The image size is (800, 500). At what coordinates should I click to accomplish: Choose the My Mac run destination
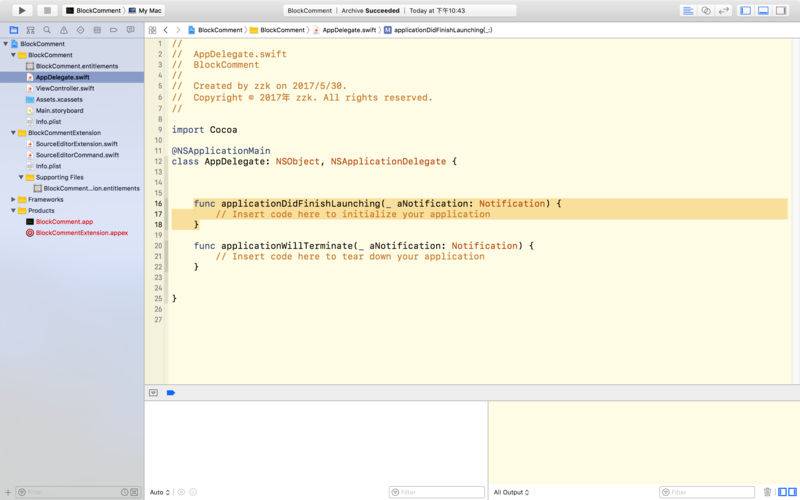point(145,10)
